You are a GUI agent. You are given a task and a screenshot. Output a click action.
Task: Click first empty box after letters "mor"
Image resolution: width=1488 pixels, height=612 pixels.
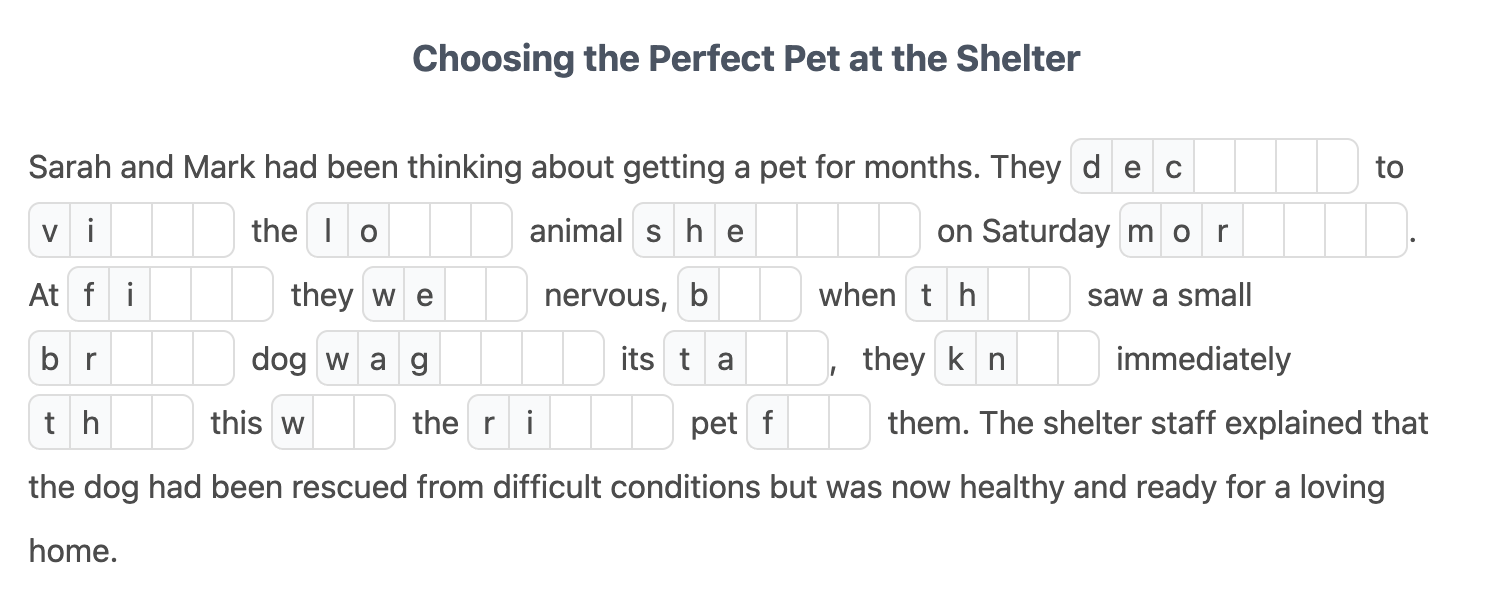pos(1263,231)
